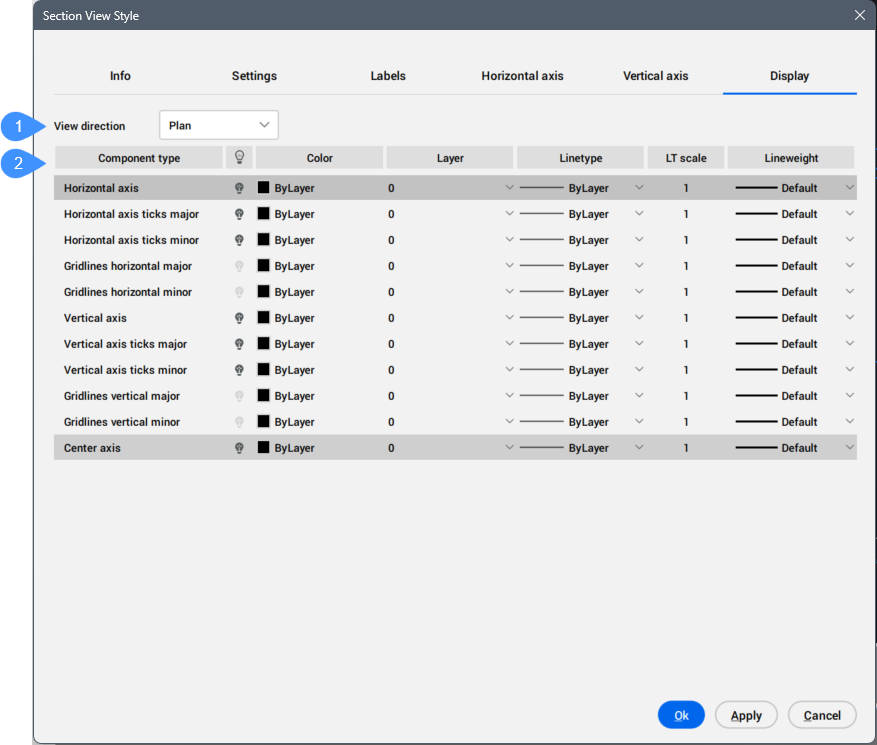The height and width of the screenshot is (745, 877).
Task: Toggle bulb icon for Gridlines vertical minor
Action: point(239,422)
